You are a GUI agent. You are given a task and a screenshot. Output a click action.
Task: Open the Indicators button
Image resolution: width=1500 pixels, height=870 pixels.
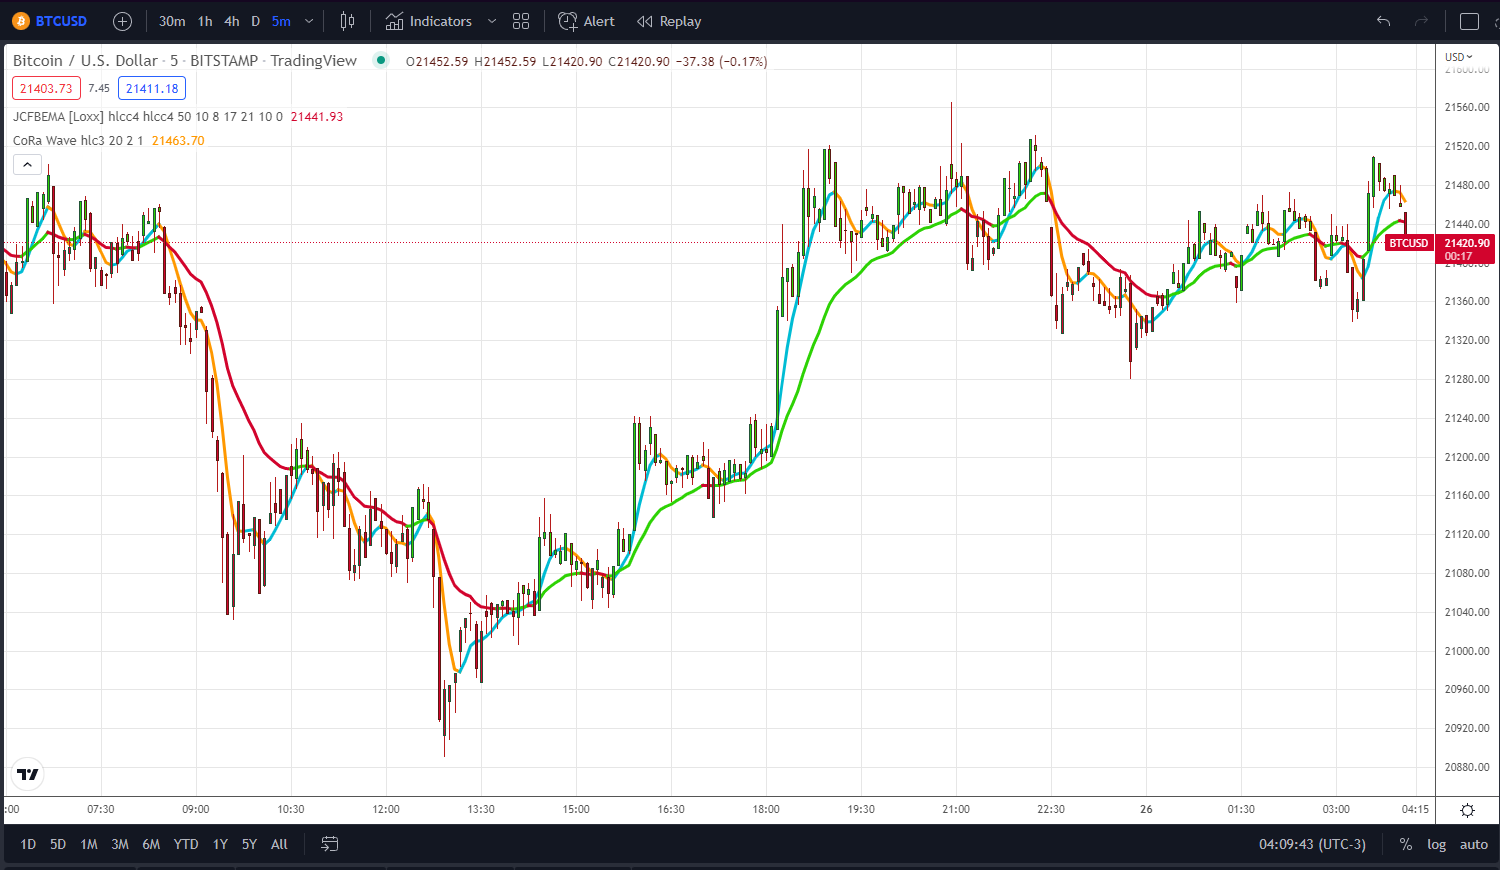pos(429,21)
